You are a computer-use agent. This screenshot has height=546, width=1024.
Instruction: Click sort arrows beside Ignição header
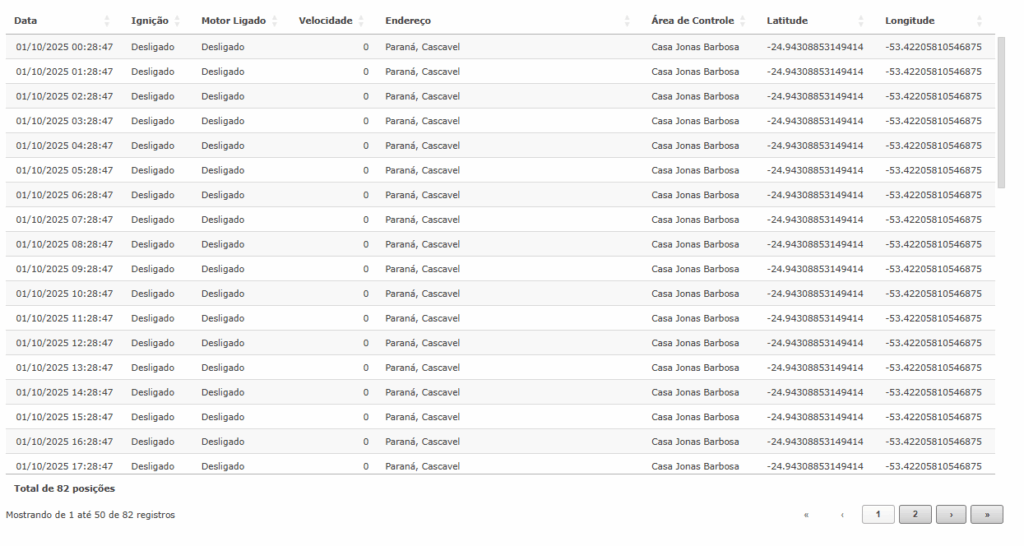[x=177, y=21]
